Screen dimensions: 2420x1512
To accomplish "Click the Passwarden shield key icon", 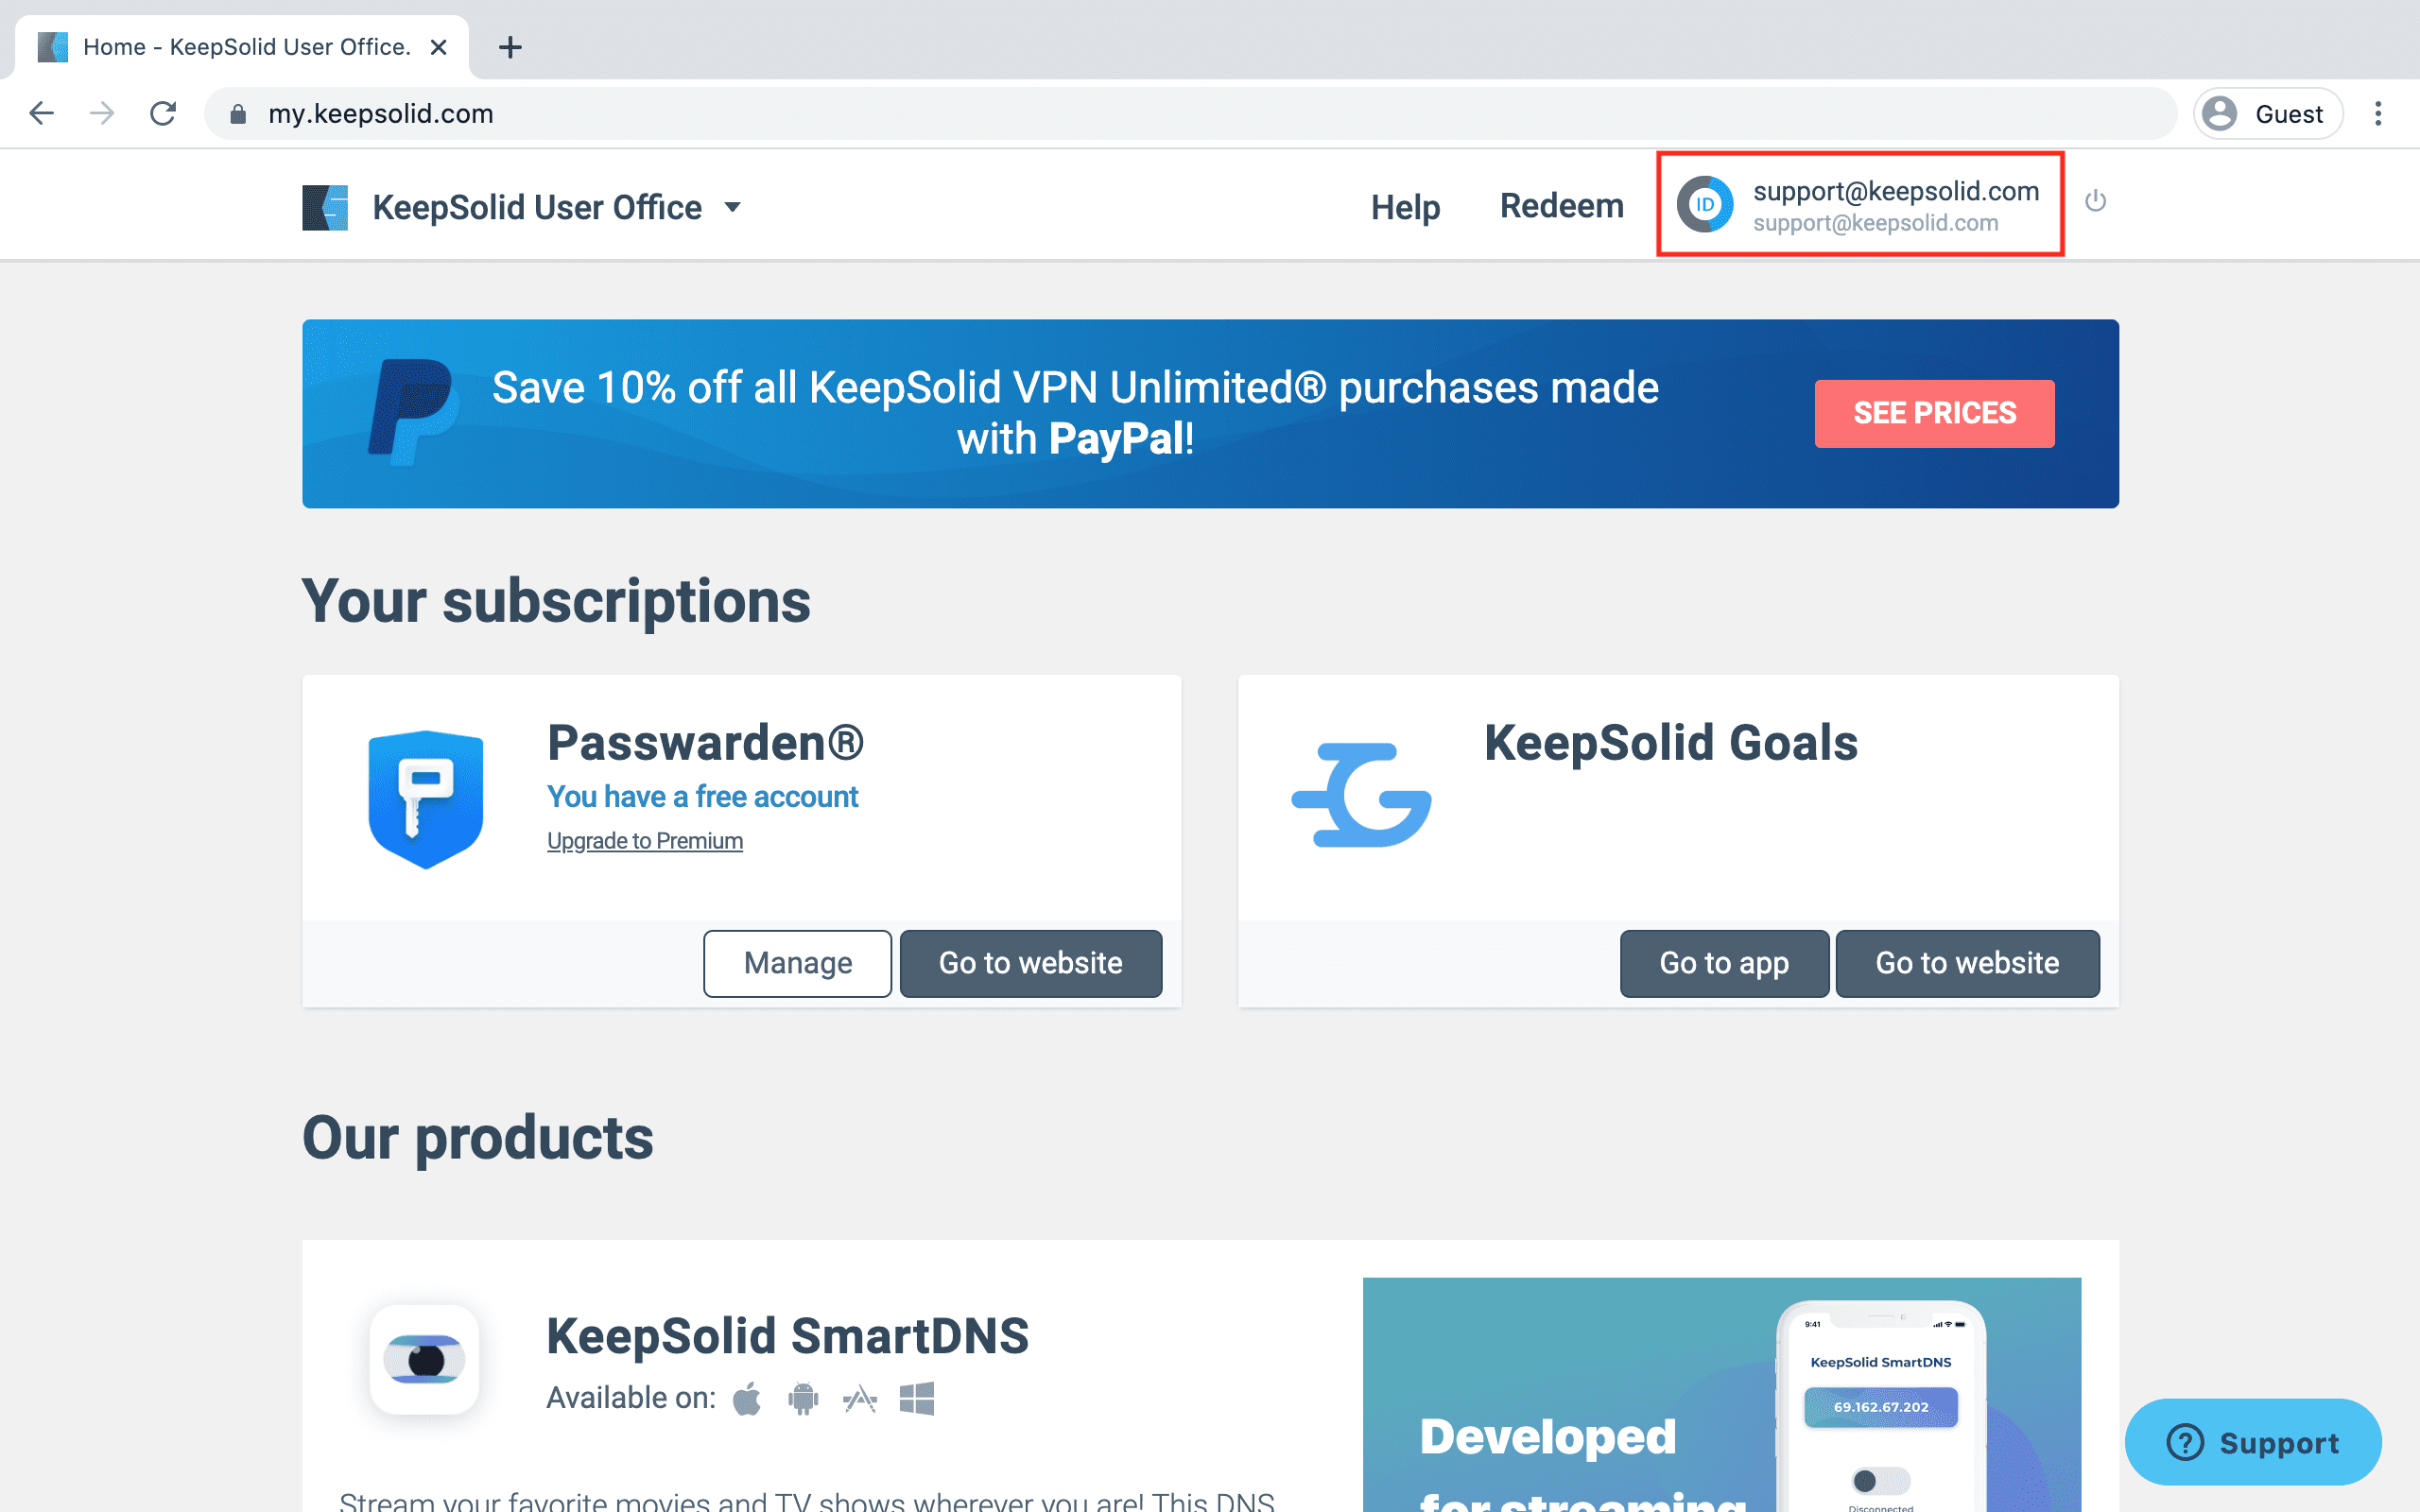I will [x=426, y=799].
